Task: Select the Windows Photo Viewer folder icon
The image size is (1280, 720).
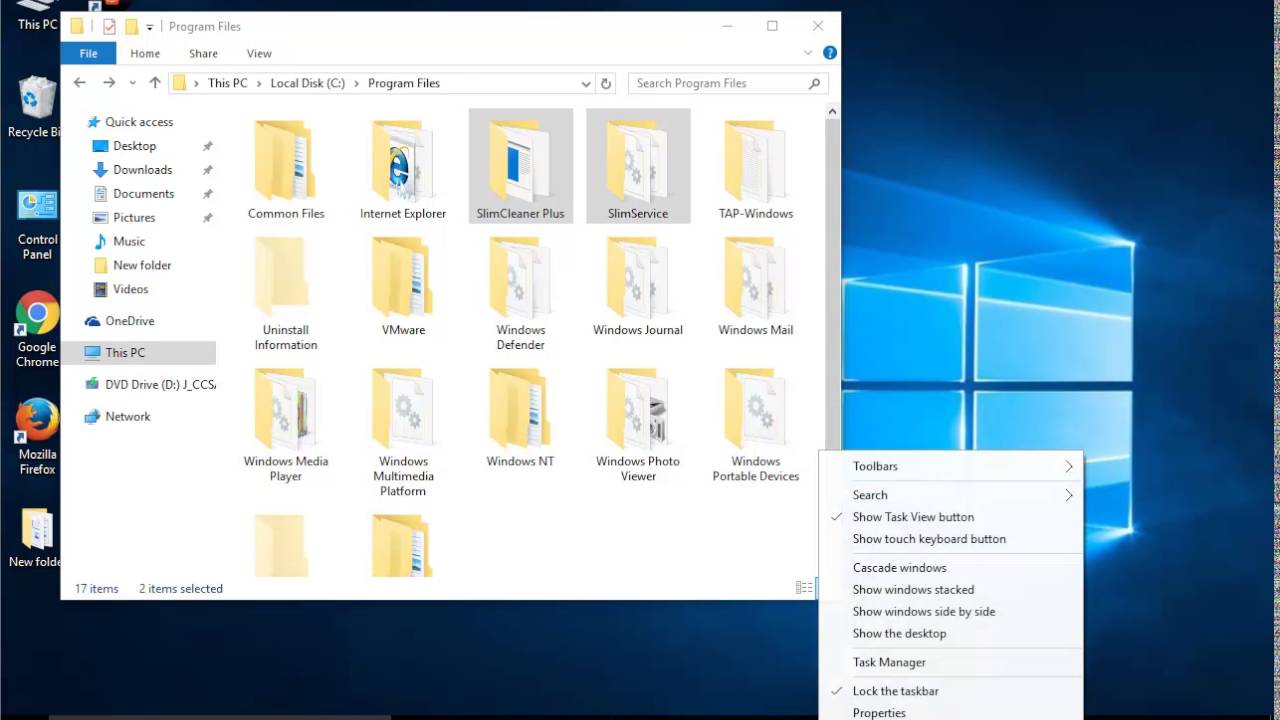Action: click(x=638, y=408)
